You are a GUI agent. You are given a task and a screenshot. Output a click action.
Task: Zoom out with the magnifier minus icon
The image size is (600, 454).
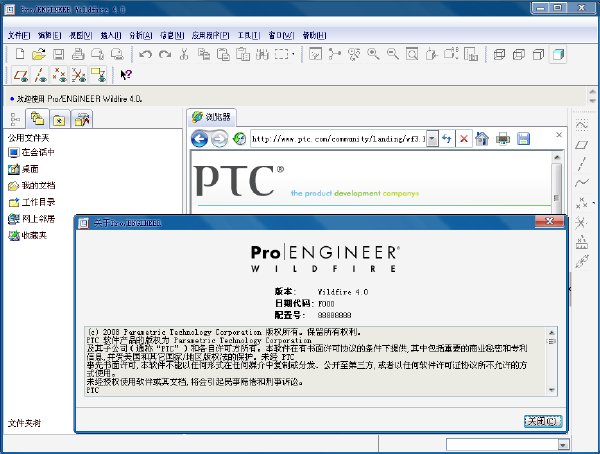[393, 54]
